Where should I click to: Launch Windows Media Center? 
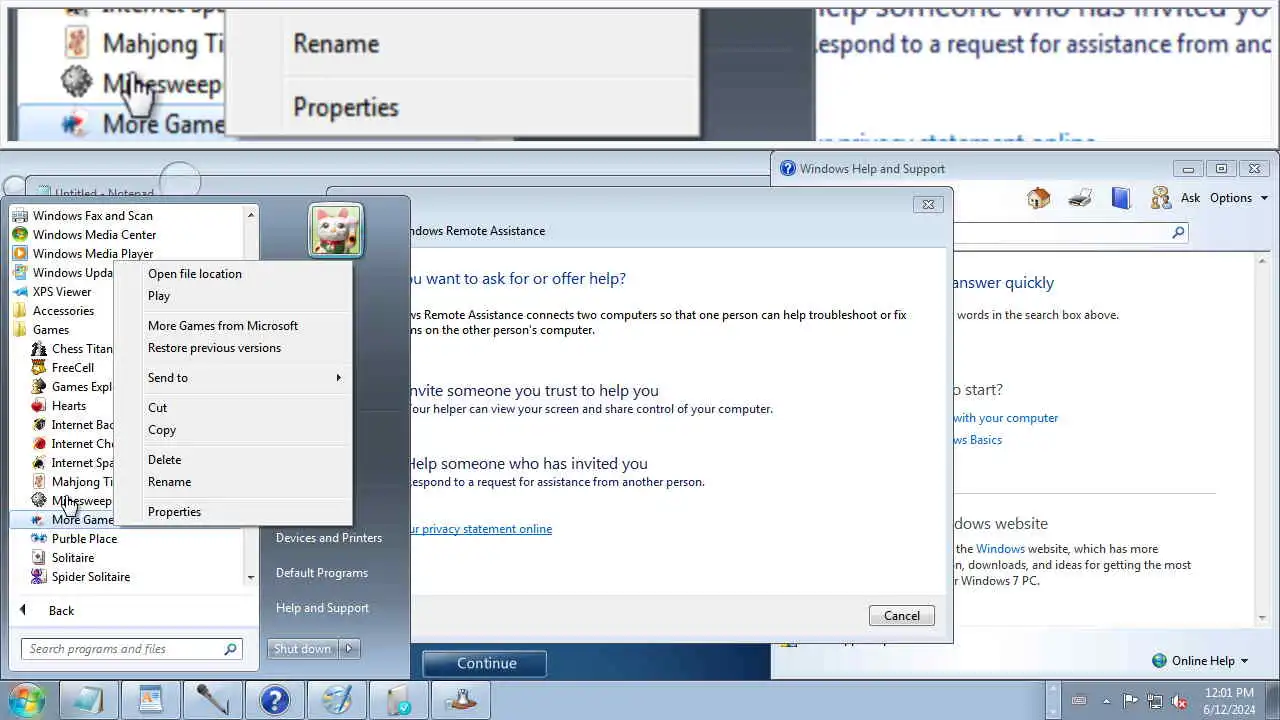pos(94,234)
